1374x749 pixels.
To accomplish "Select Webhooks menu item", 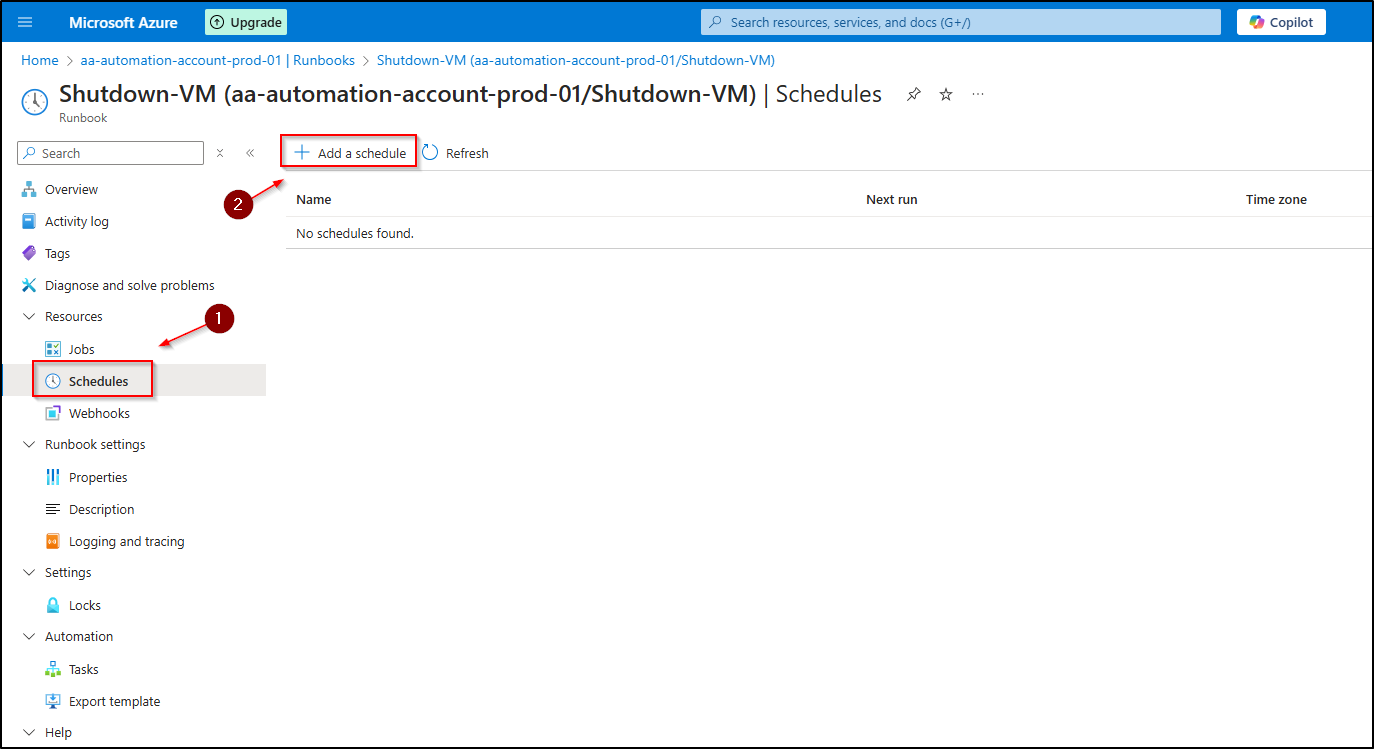I will click(x=99, y=414).
